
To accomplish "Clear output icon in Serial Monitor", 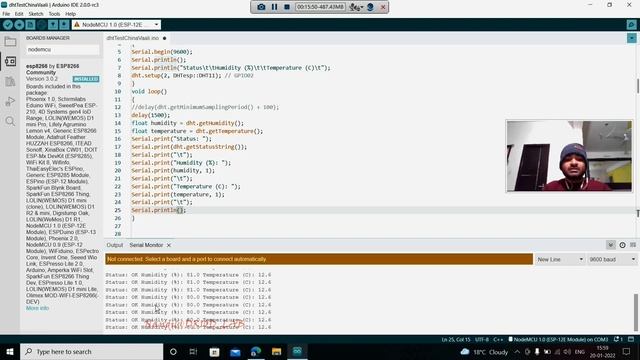I will tap(633, 245).
